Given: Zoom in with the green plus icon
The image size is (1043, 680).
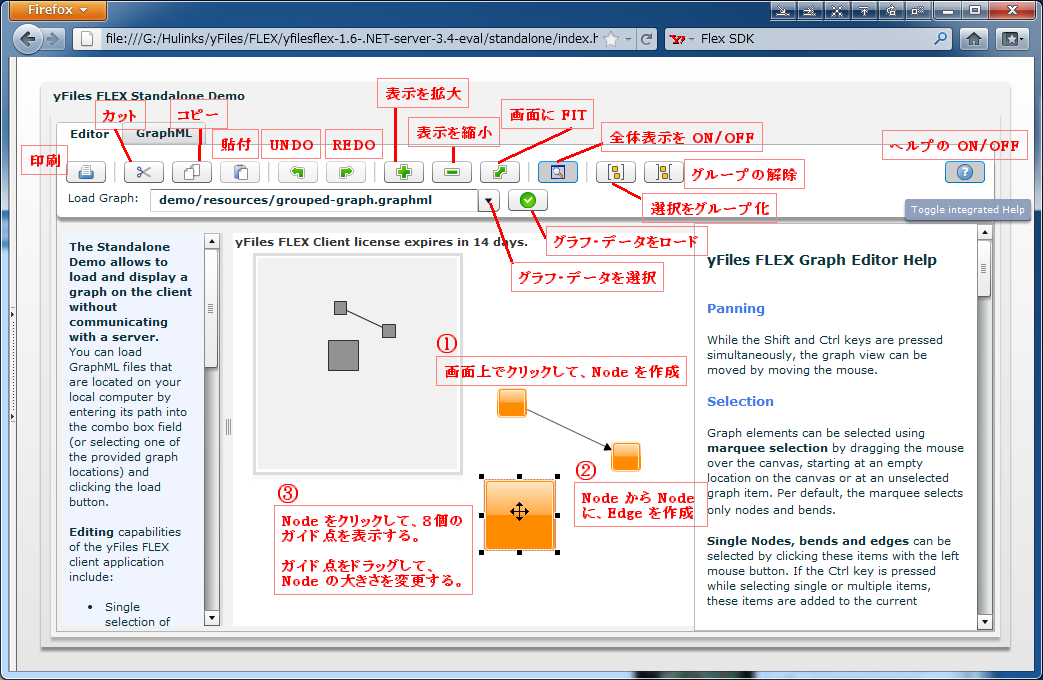Looking at the screenshot, I should point(403,172).
